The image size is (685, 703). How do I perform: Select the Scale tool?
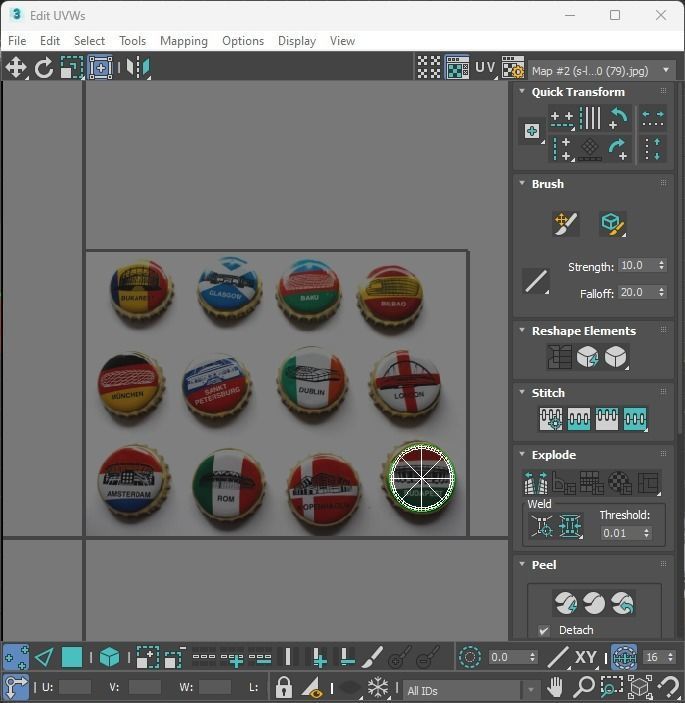tap(72, 68)
